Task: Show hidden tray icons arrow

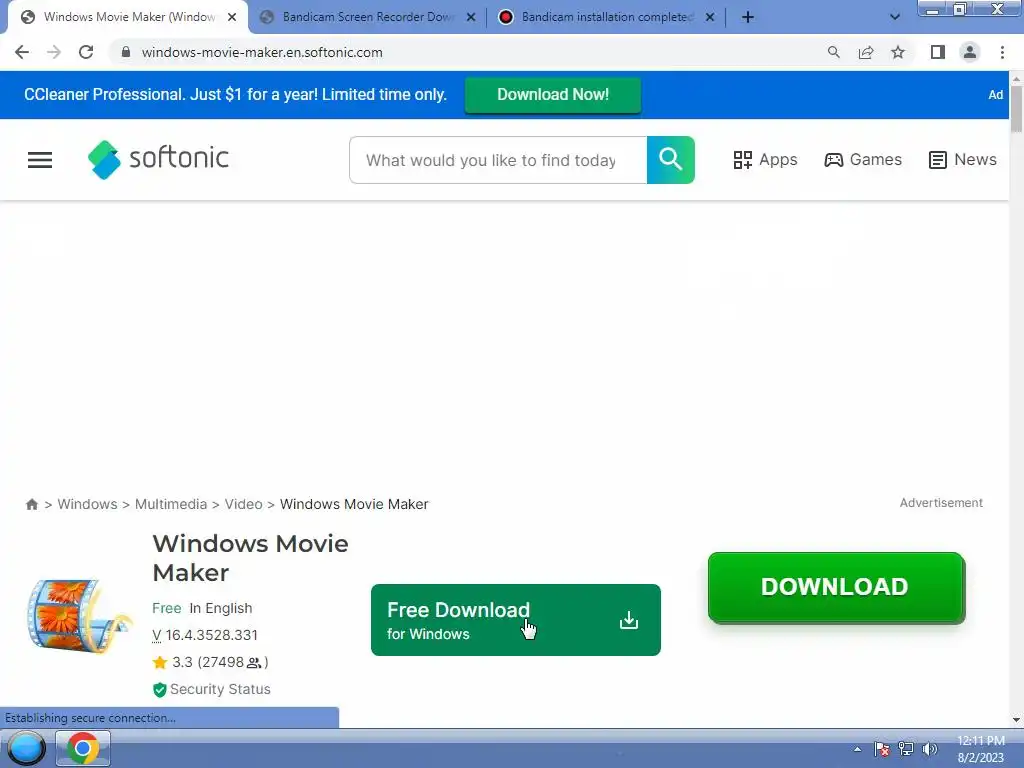Action: 857,749
